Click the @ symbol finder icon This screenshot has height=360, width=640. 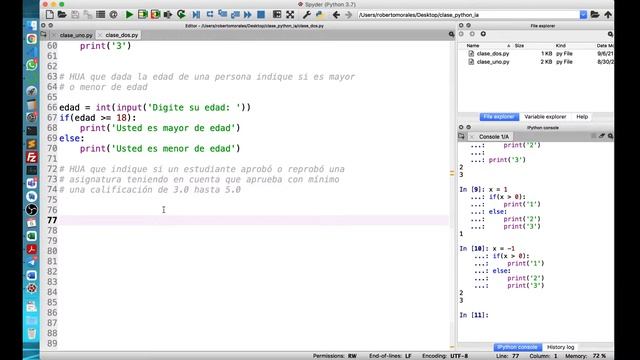[x=113, y=15]
